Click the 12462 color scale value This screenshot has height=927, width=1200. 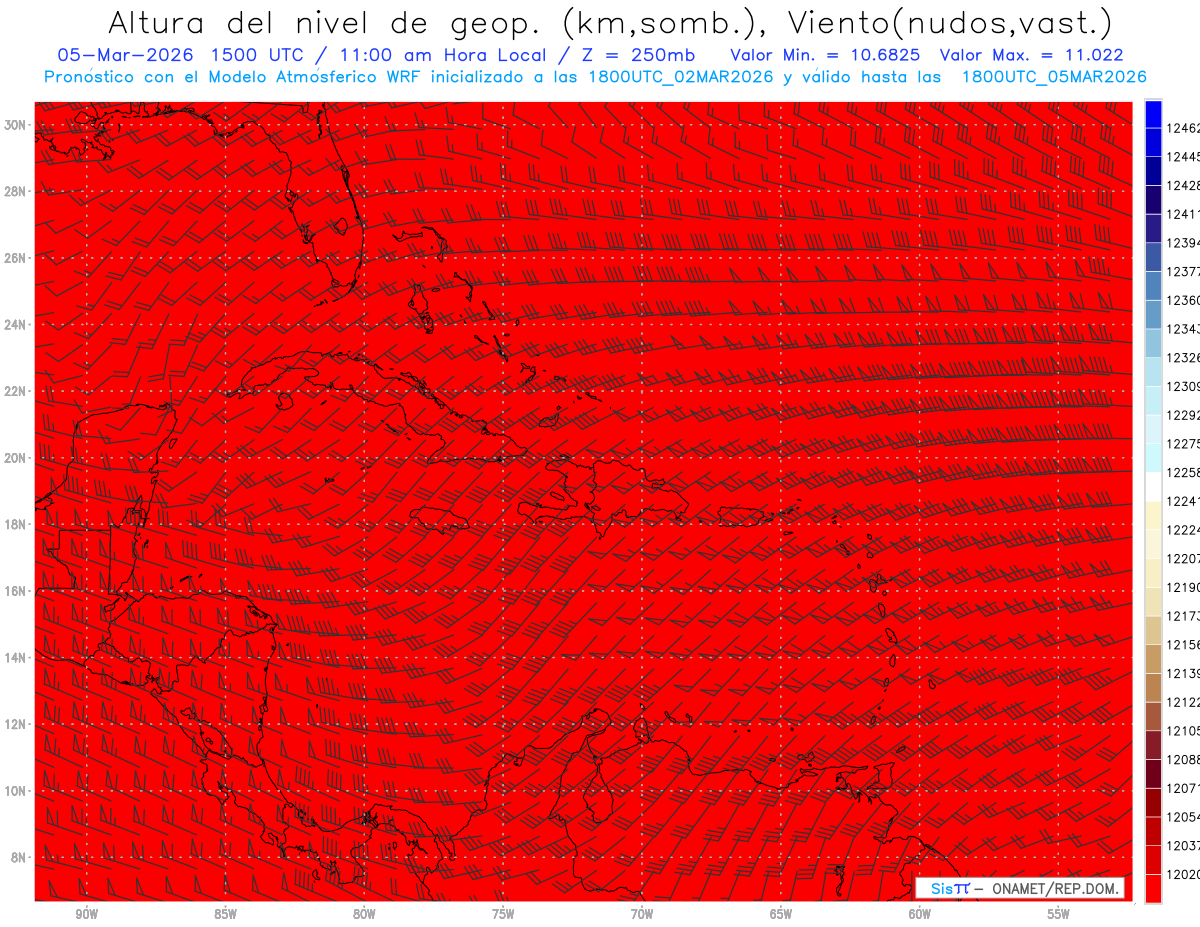[x=1184, y=129]
